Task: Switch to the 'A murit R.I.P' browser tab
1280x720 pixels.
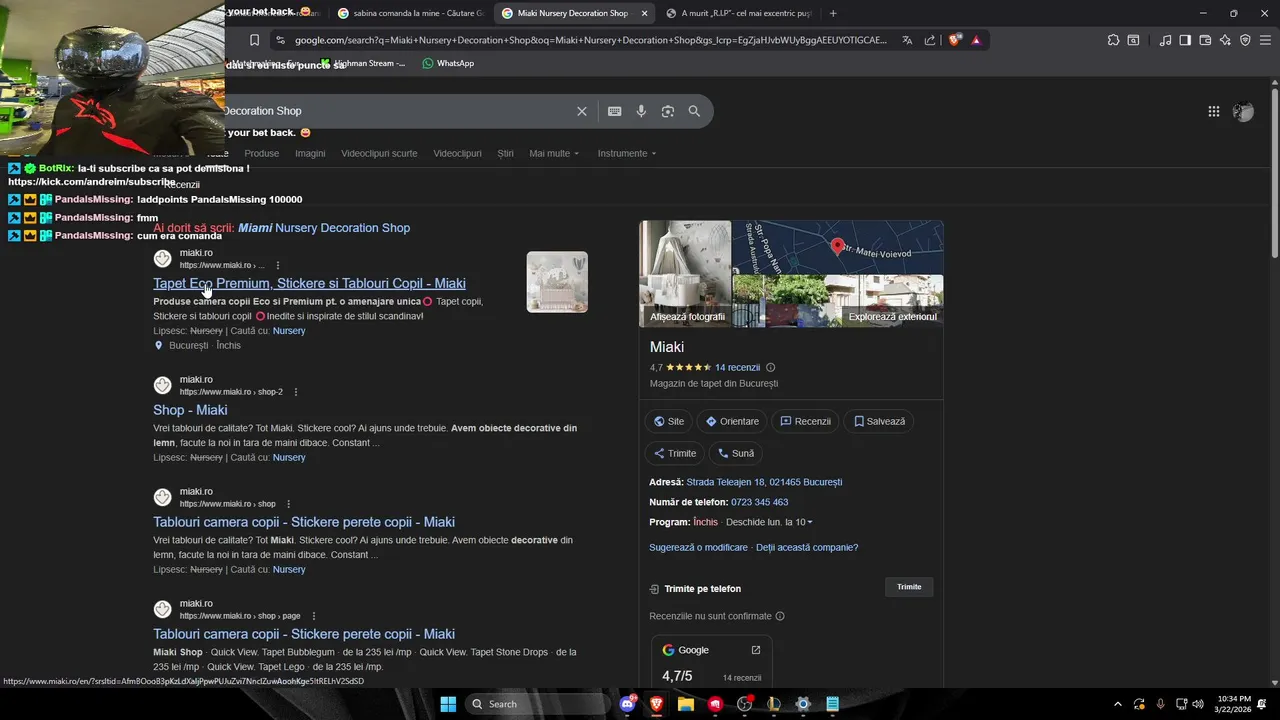Action: coord(739,13)
